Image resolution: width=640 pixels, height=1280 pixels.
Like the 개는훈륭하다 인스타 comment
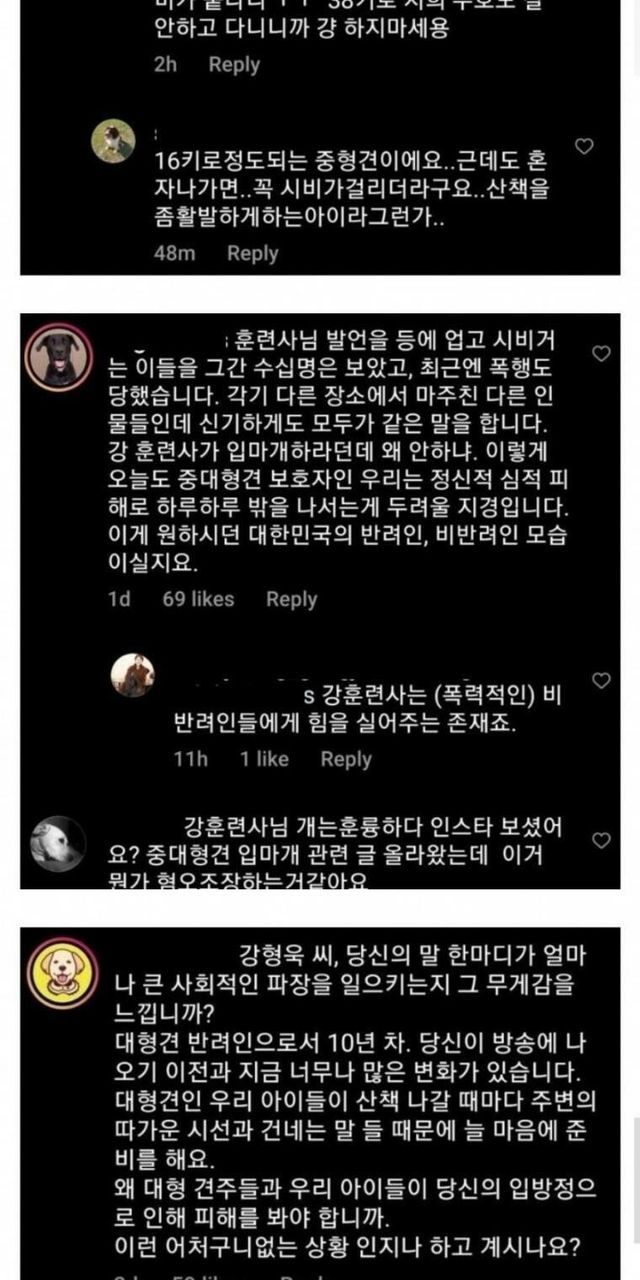click(601, 840)
